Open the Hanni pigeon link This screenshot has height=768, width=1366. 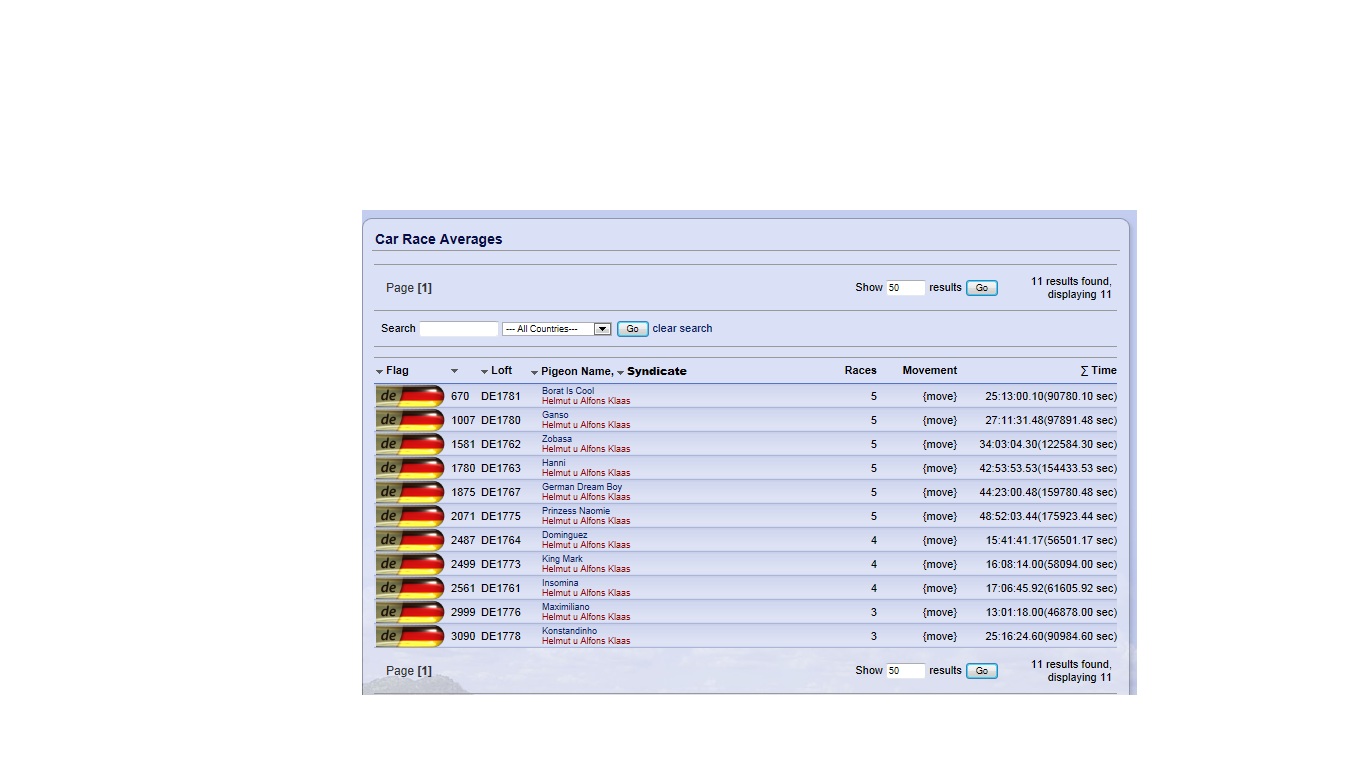[554, 463]
